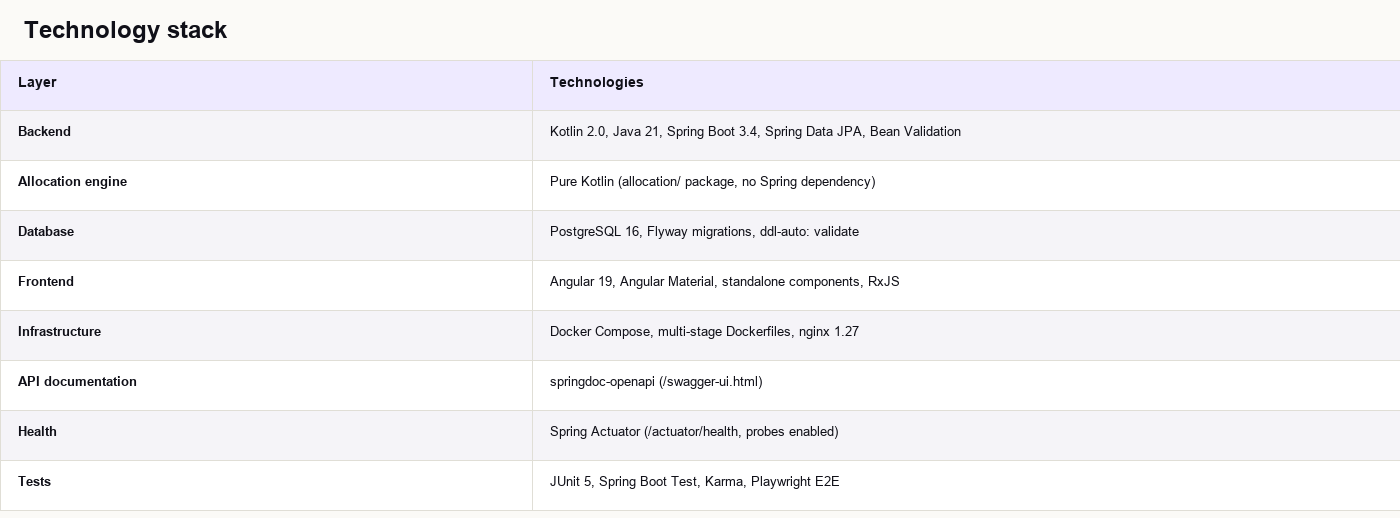
Task: Click the Pure Kotlin allocation package cell
Action: 966,185
